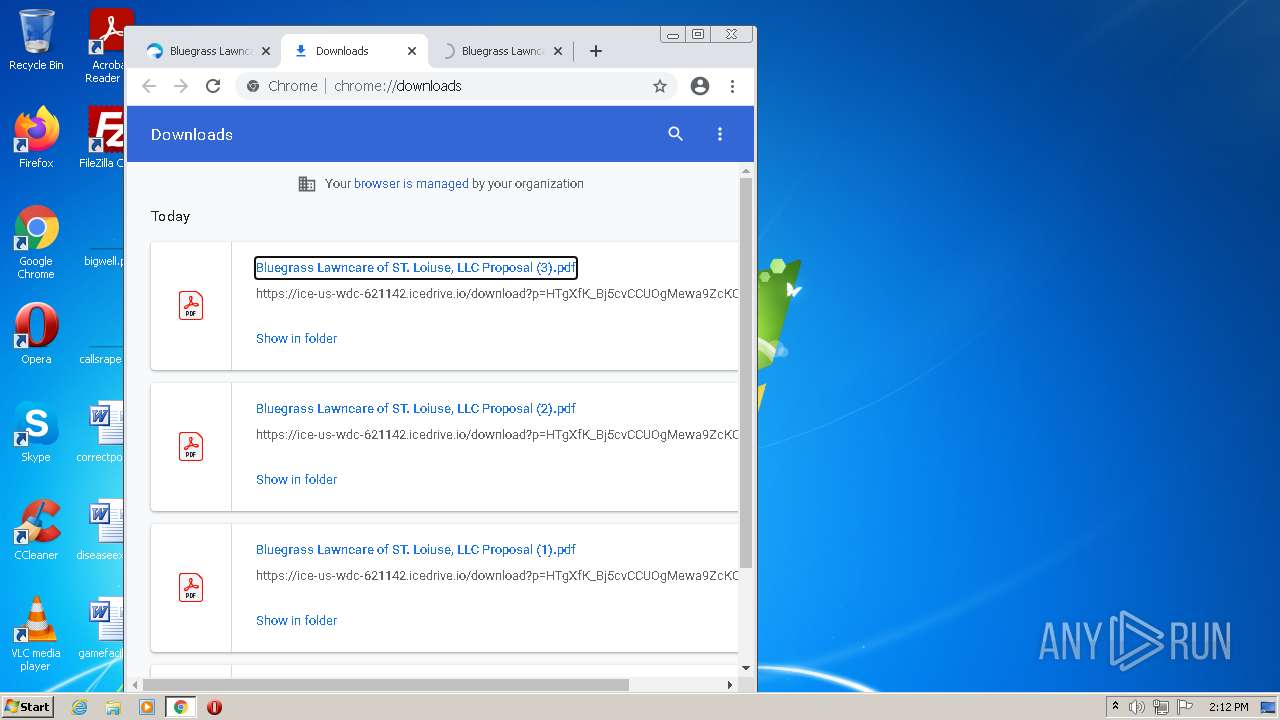The height and width of the screenshot is (720, 1280).
Task: Show hidden system tray icons
Action: (1115, 707)
